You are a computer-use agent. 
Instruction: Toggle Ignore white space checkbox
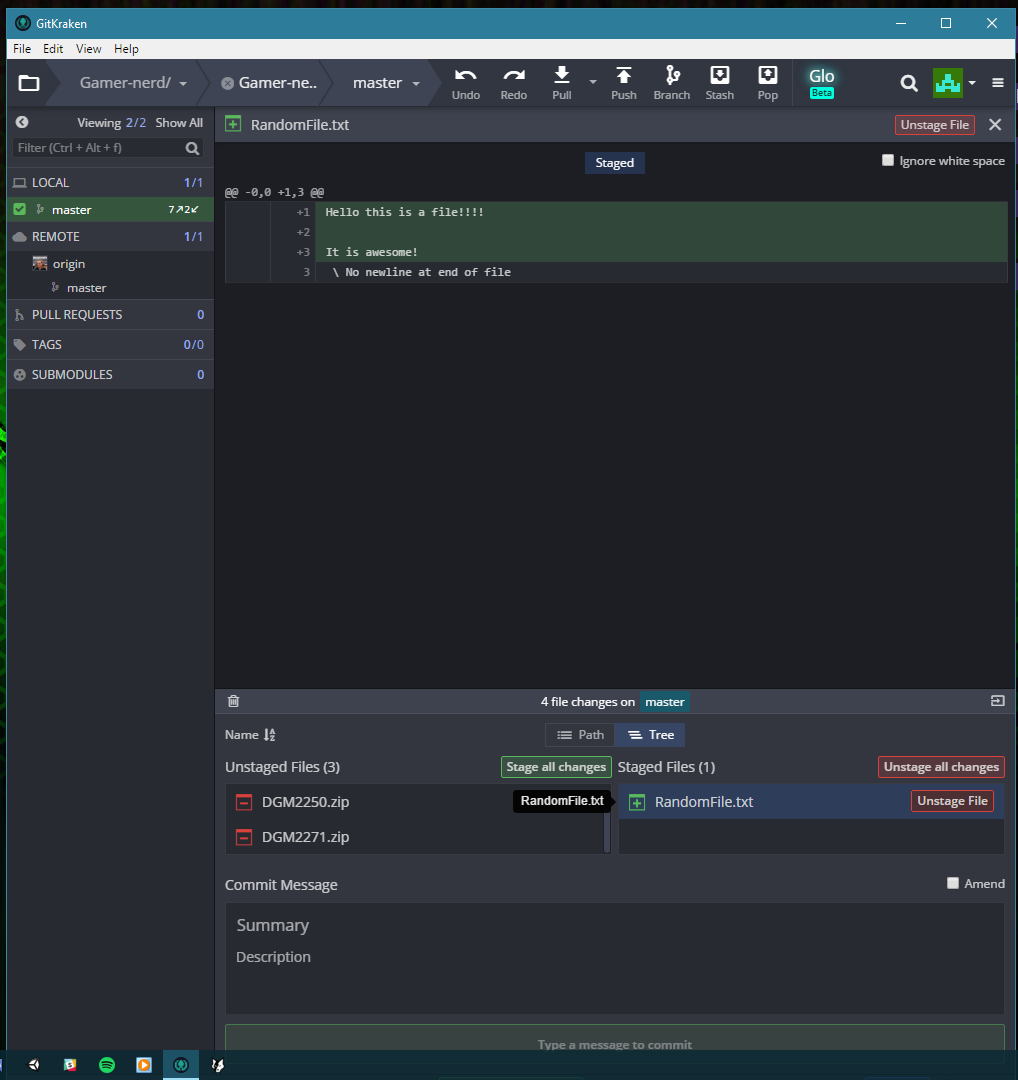pyautogui.click(x=888, y=160)
